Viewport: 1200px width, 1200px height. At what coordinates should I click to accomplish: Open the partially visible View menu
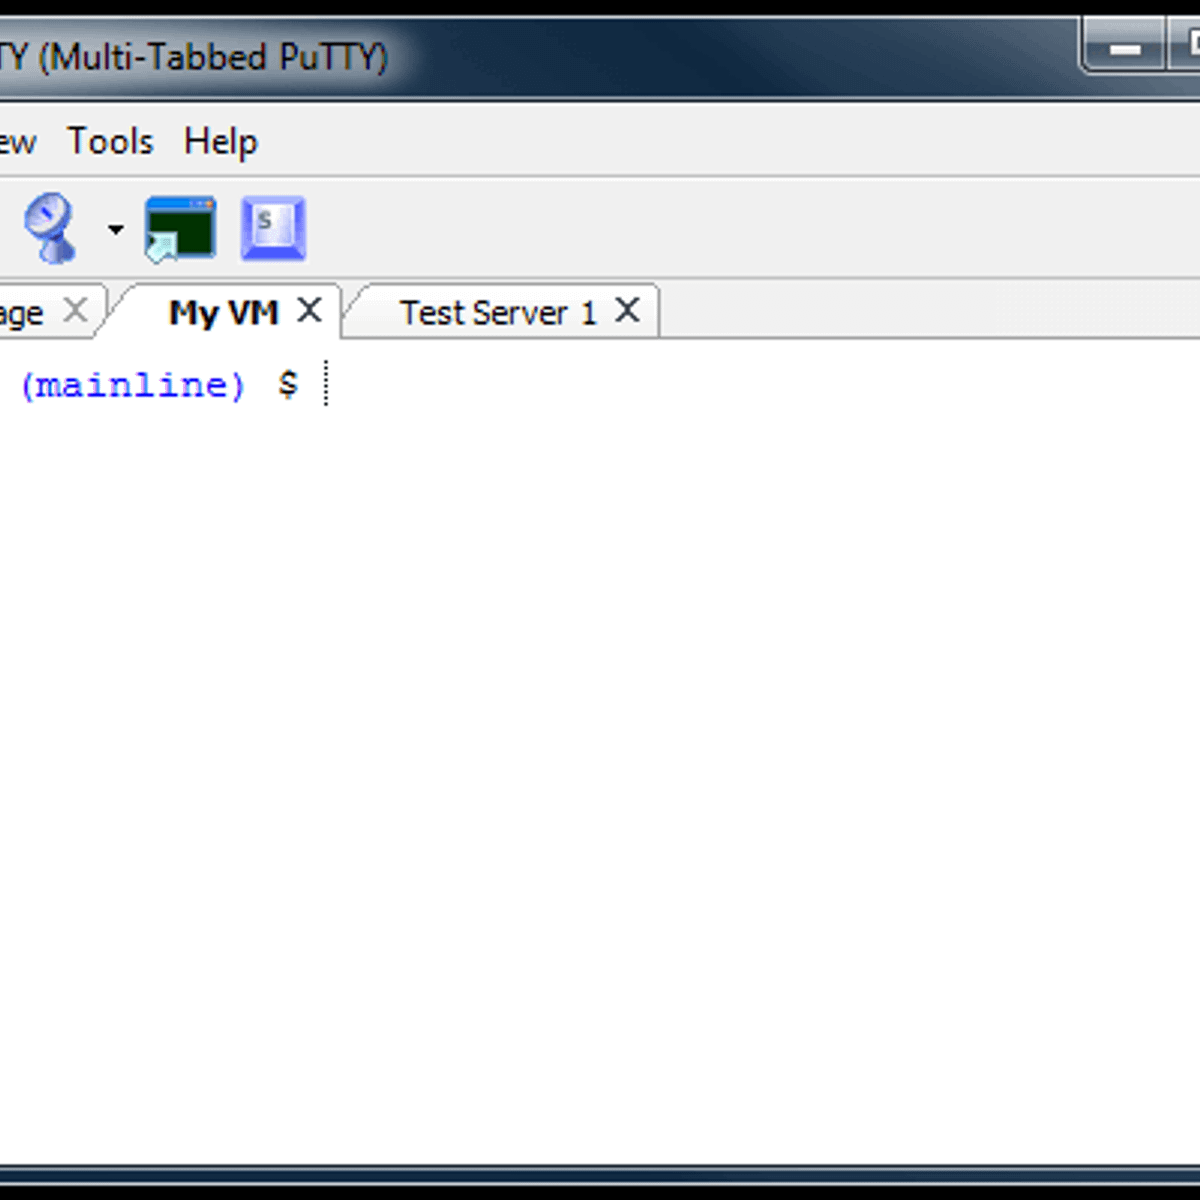pyautogui.click(x=17, y=142)
